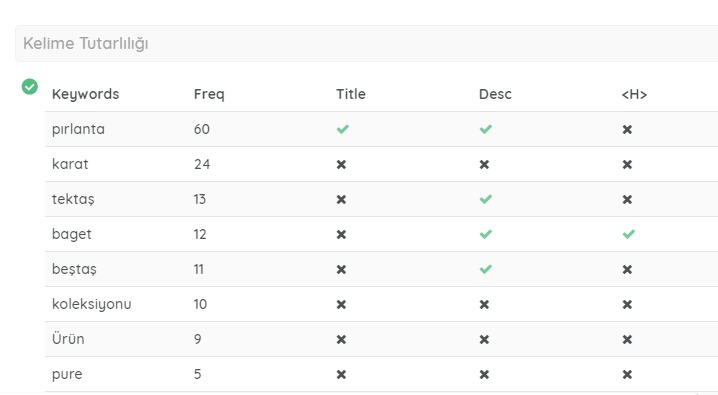
Task: Click the Title column header
Action: [351, 94]
